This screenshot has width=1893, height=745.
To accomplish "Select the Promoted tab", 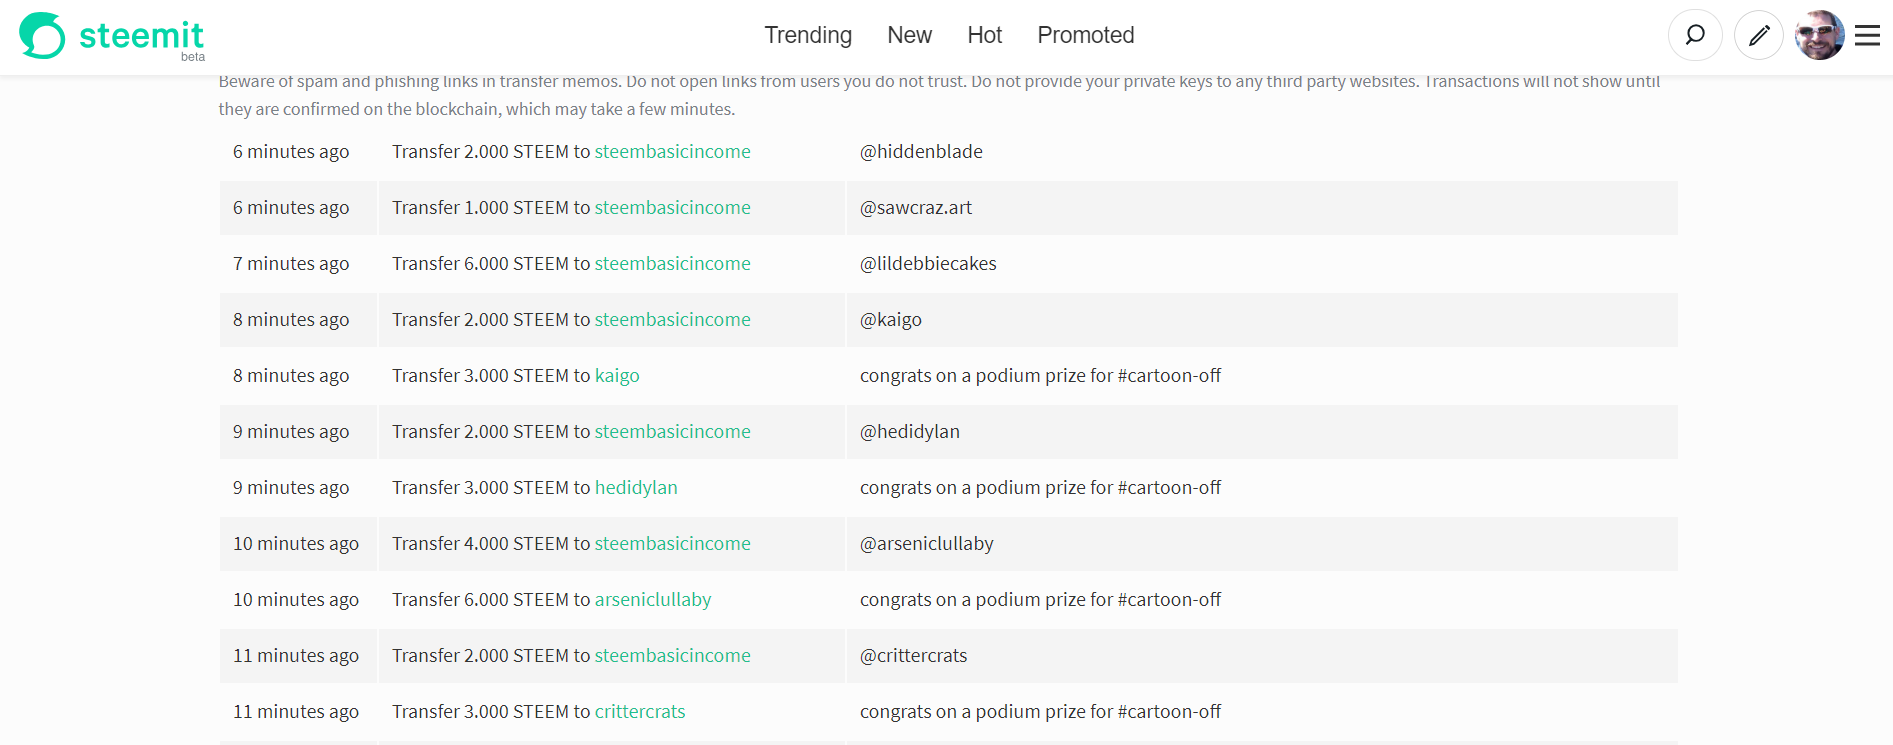I will [1086, 35].
